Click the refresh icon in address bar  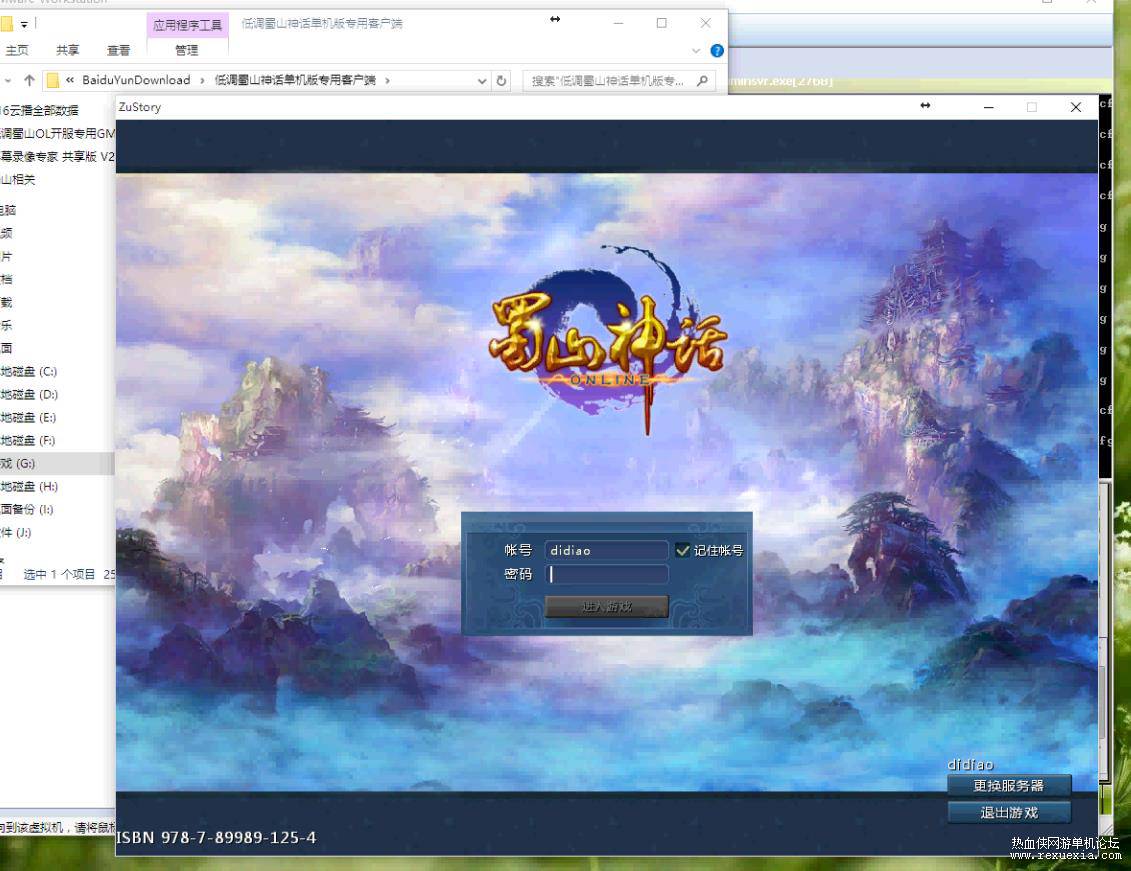[x=501, y=81]
